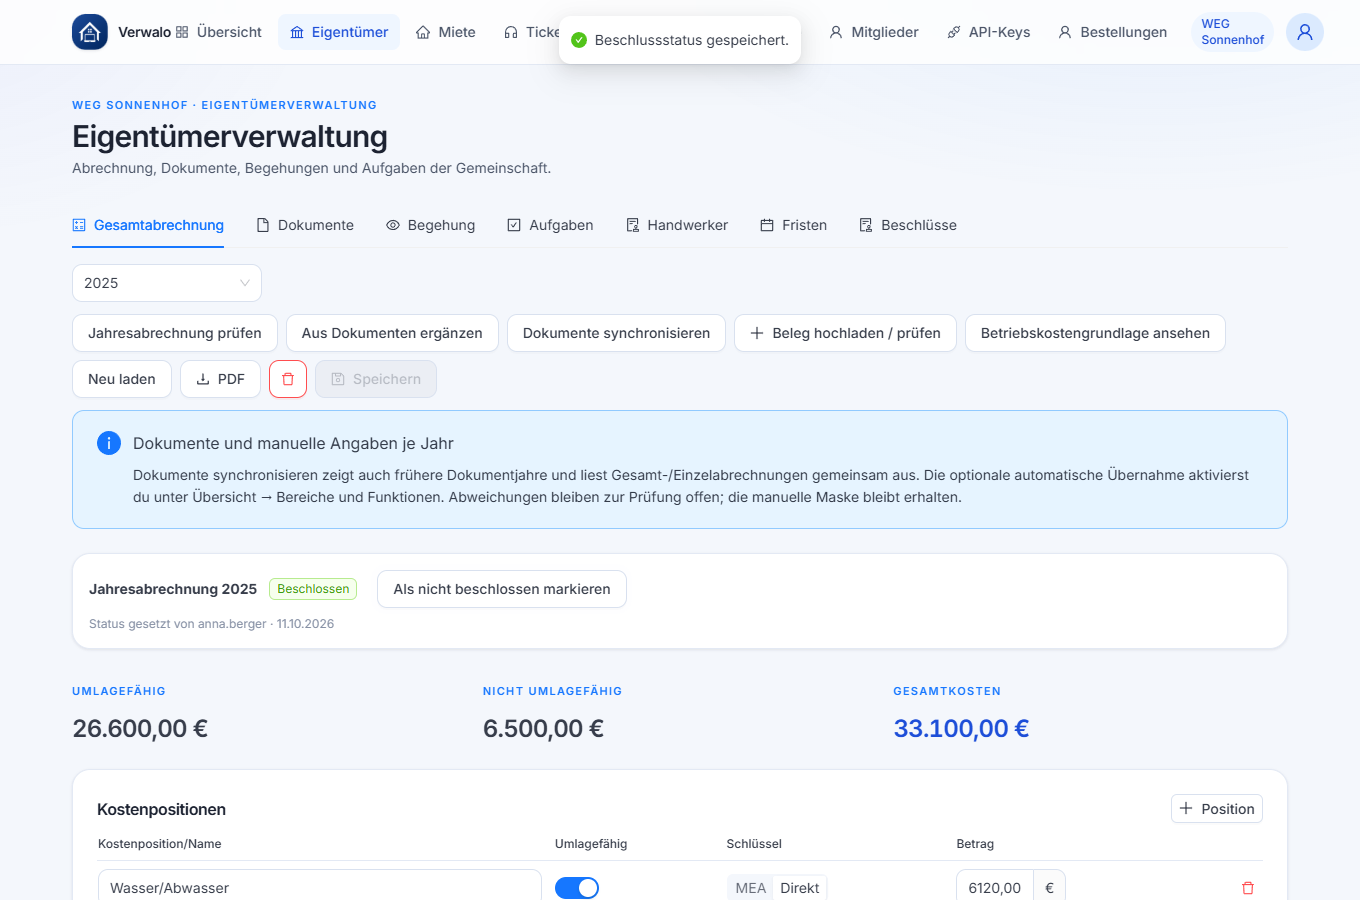This screenshot has width=1360, height=900.
Task: Click the WEG Sonnenhof selector chip
Action: (x=1232, y=32)
